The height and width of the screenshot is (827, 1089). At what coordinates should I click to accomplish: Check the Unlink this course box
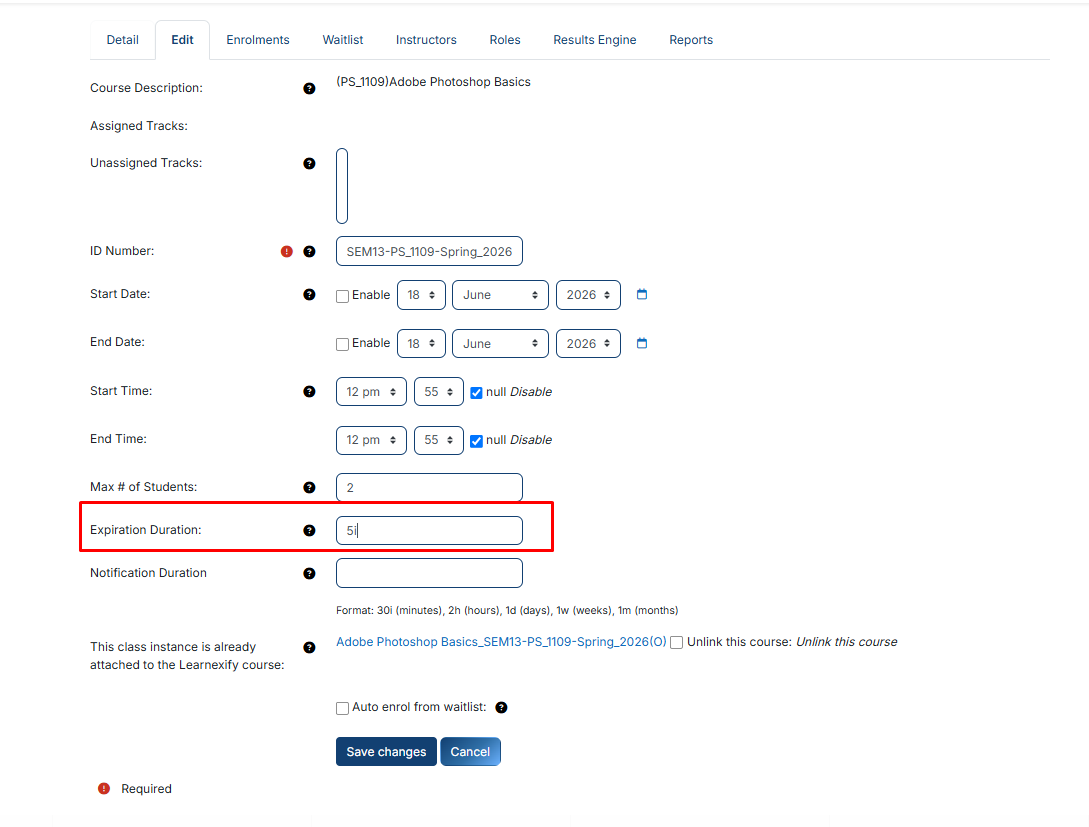pyautogui.click(x=676, y=642)
